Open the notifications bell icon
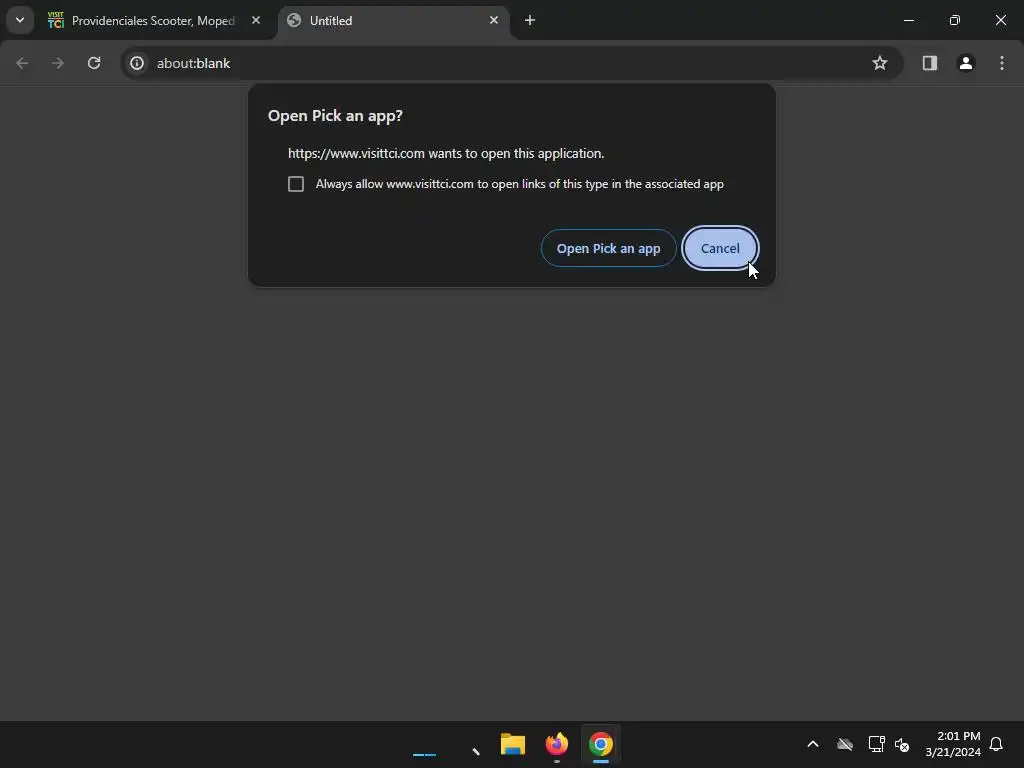 tap(996, 744)
